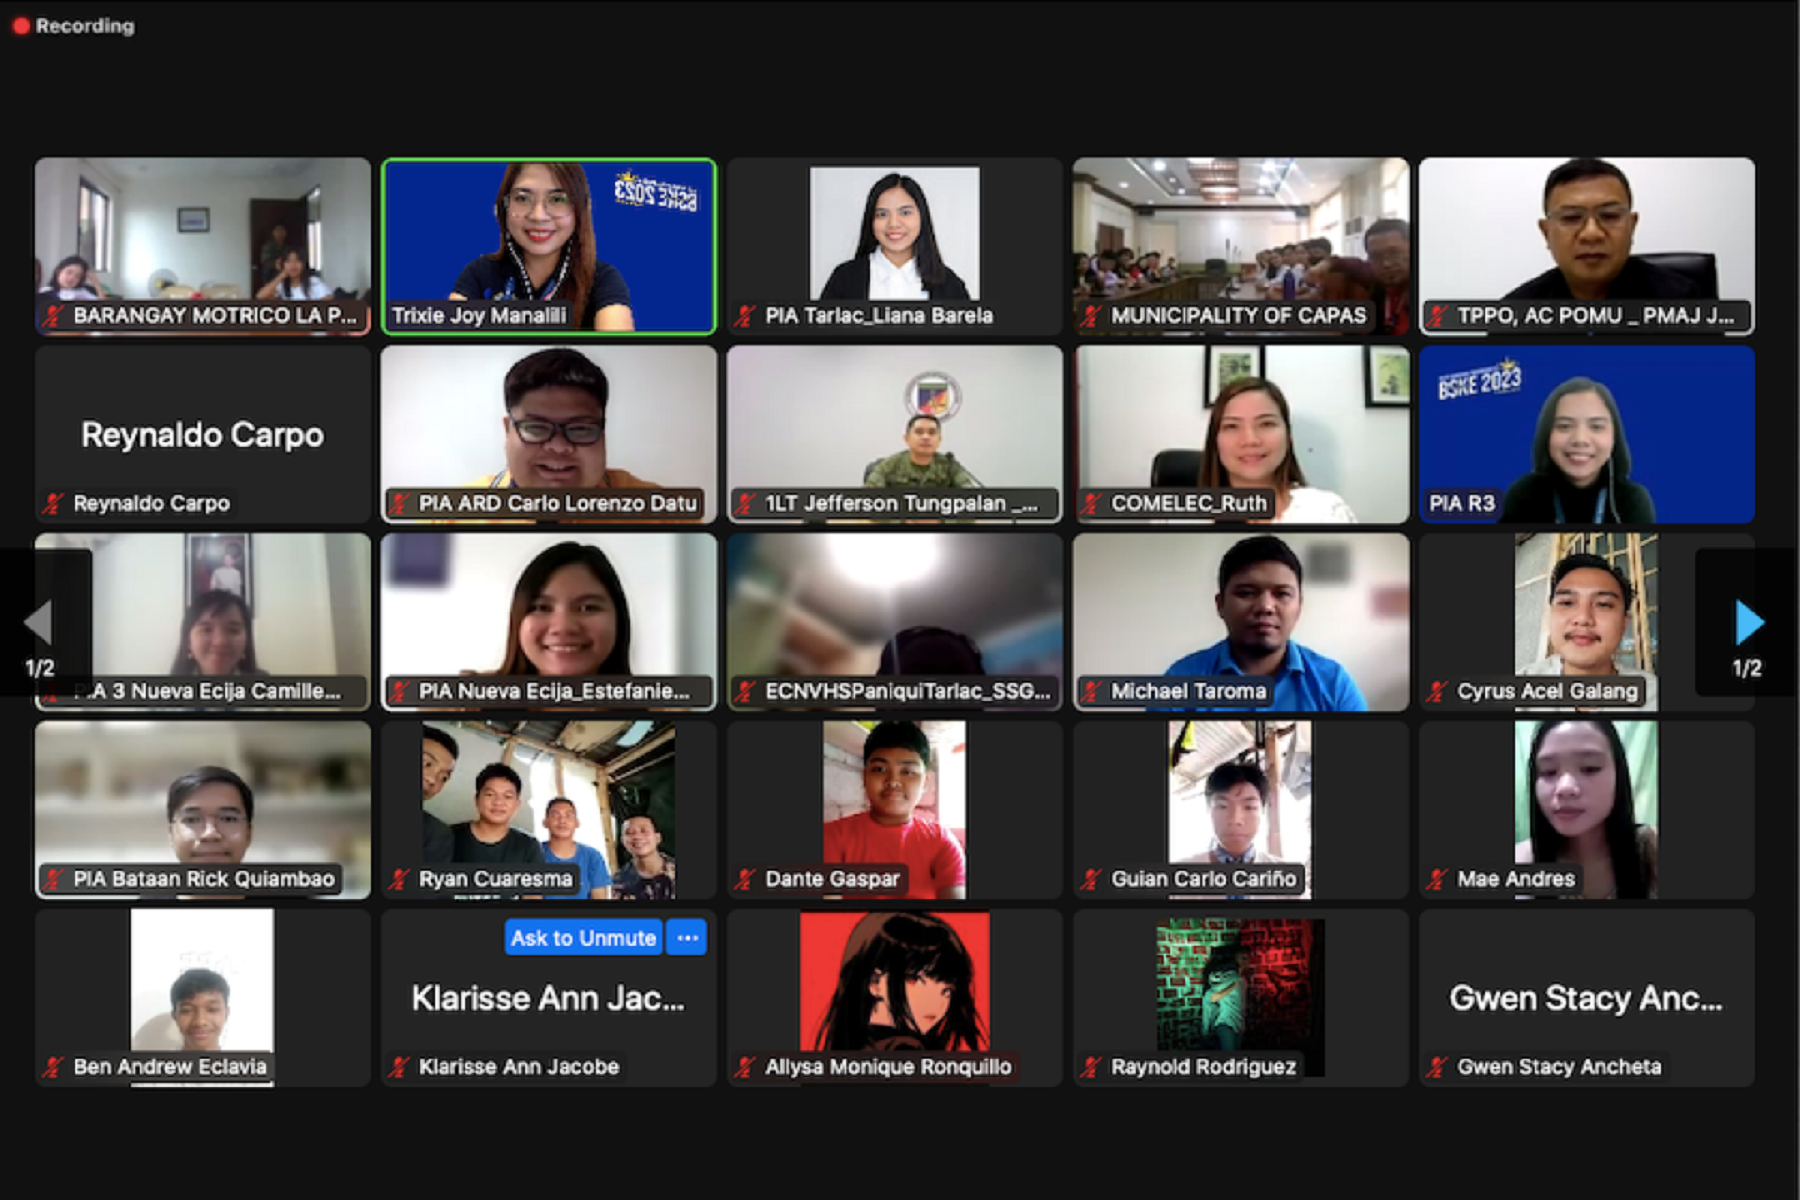This screenshot has width=1800, height=1200.
Task: Click the large Gwen Stacy Anc... name text
Action: point(1587,998)
